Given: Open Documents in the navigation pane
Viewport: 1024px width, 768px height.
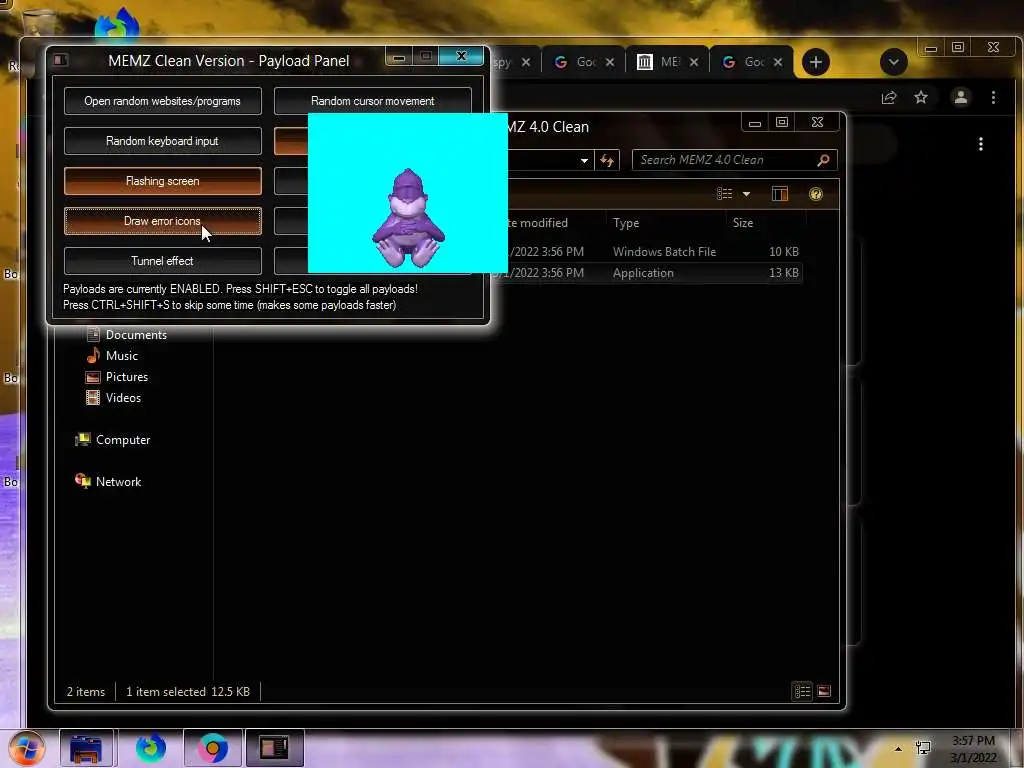Looking at the screenshot, I should click(136, 335).
